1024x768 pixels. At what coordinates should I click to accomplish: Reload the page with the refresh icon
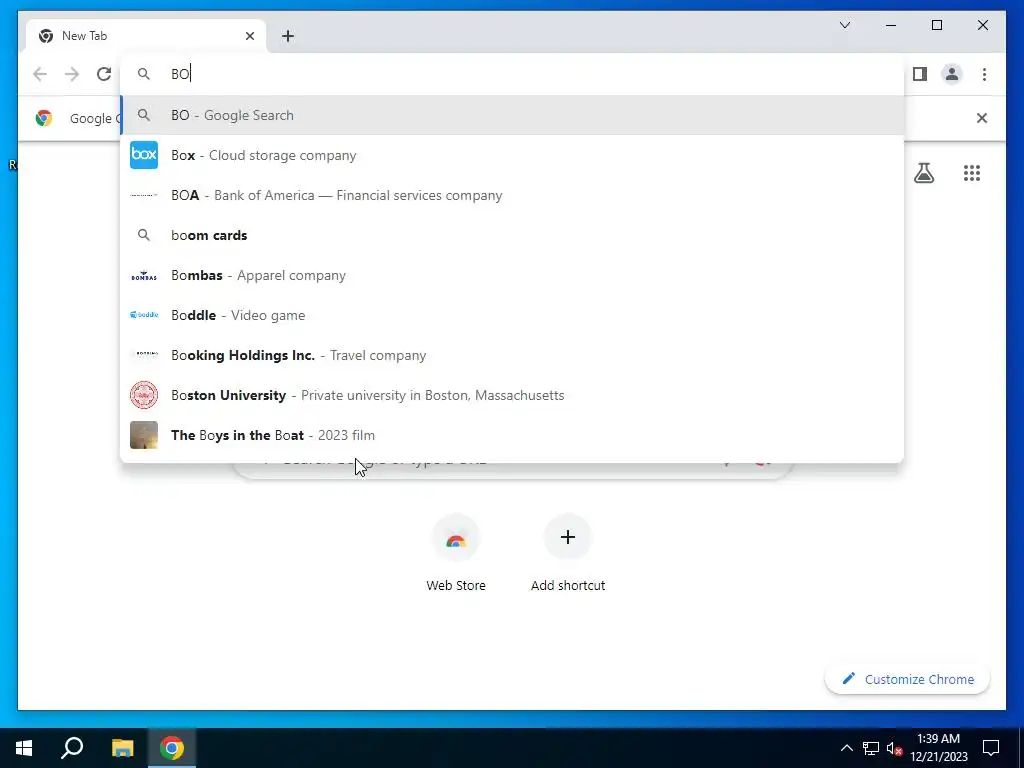[x=104, y=74]
